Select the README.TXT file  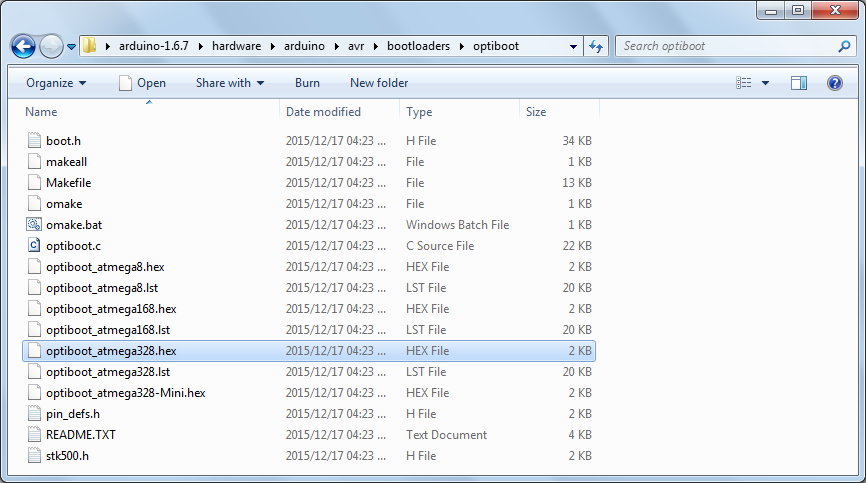tap(81, 435)
